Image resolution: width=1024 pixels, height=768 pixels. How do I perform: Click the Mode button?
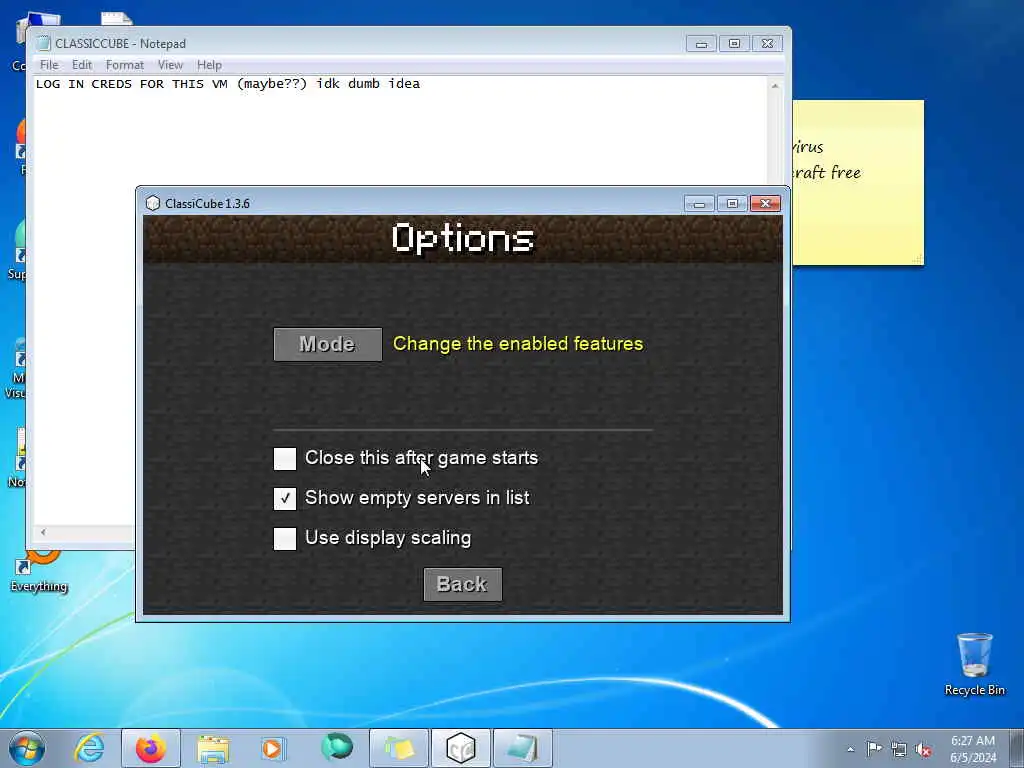(x=328, y=344)
